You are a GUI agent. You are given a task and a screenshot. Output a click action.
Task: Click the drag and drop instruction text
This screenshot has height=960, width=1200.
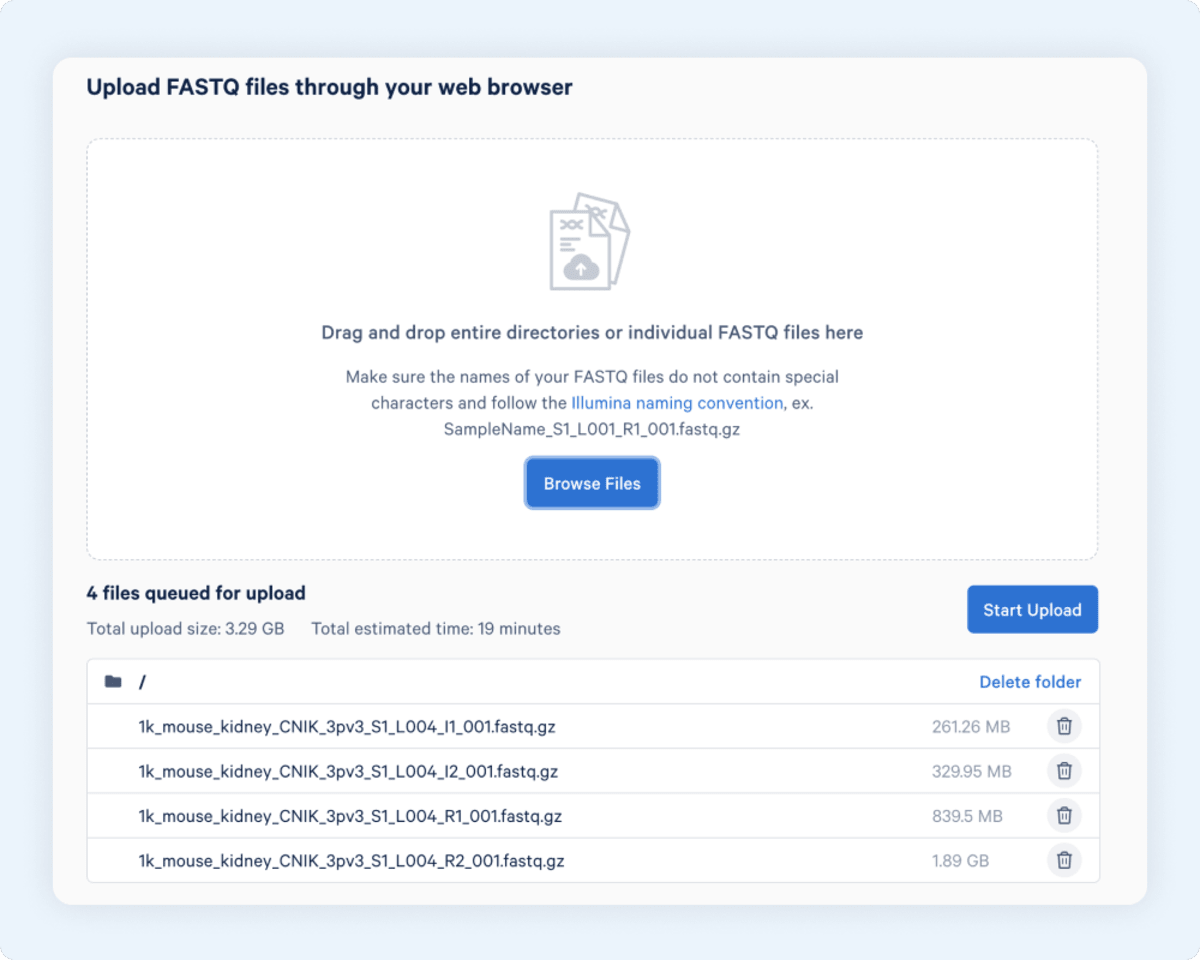pyautogui.click(x=592, y=333)
